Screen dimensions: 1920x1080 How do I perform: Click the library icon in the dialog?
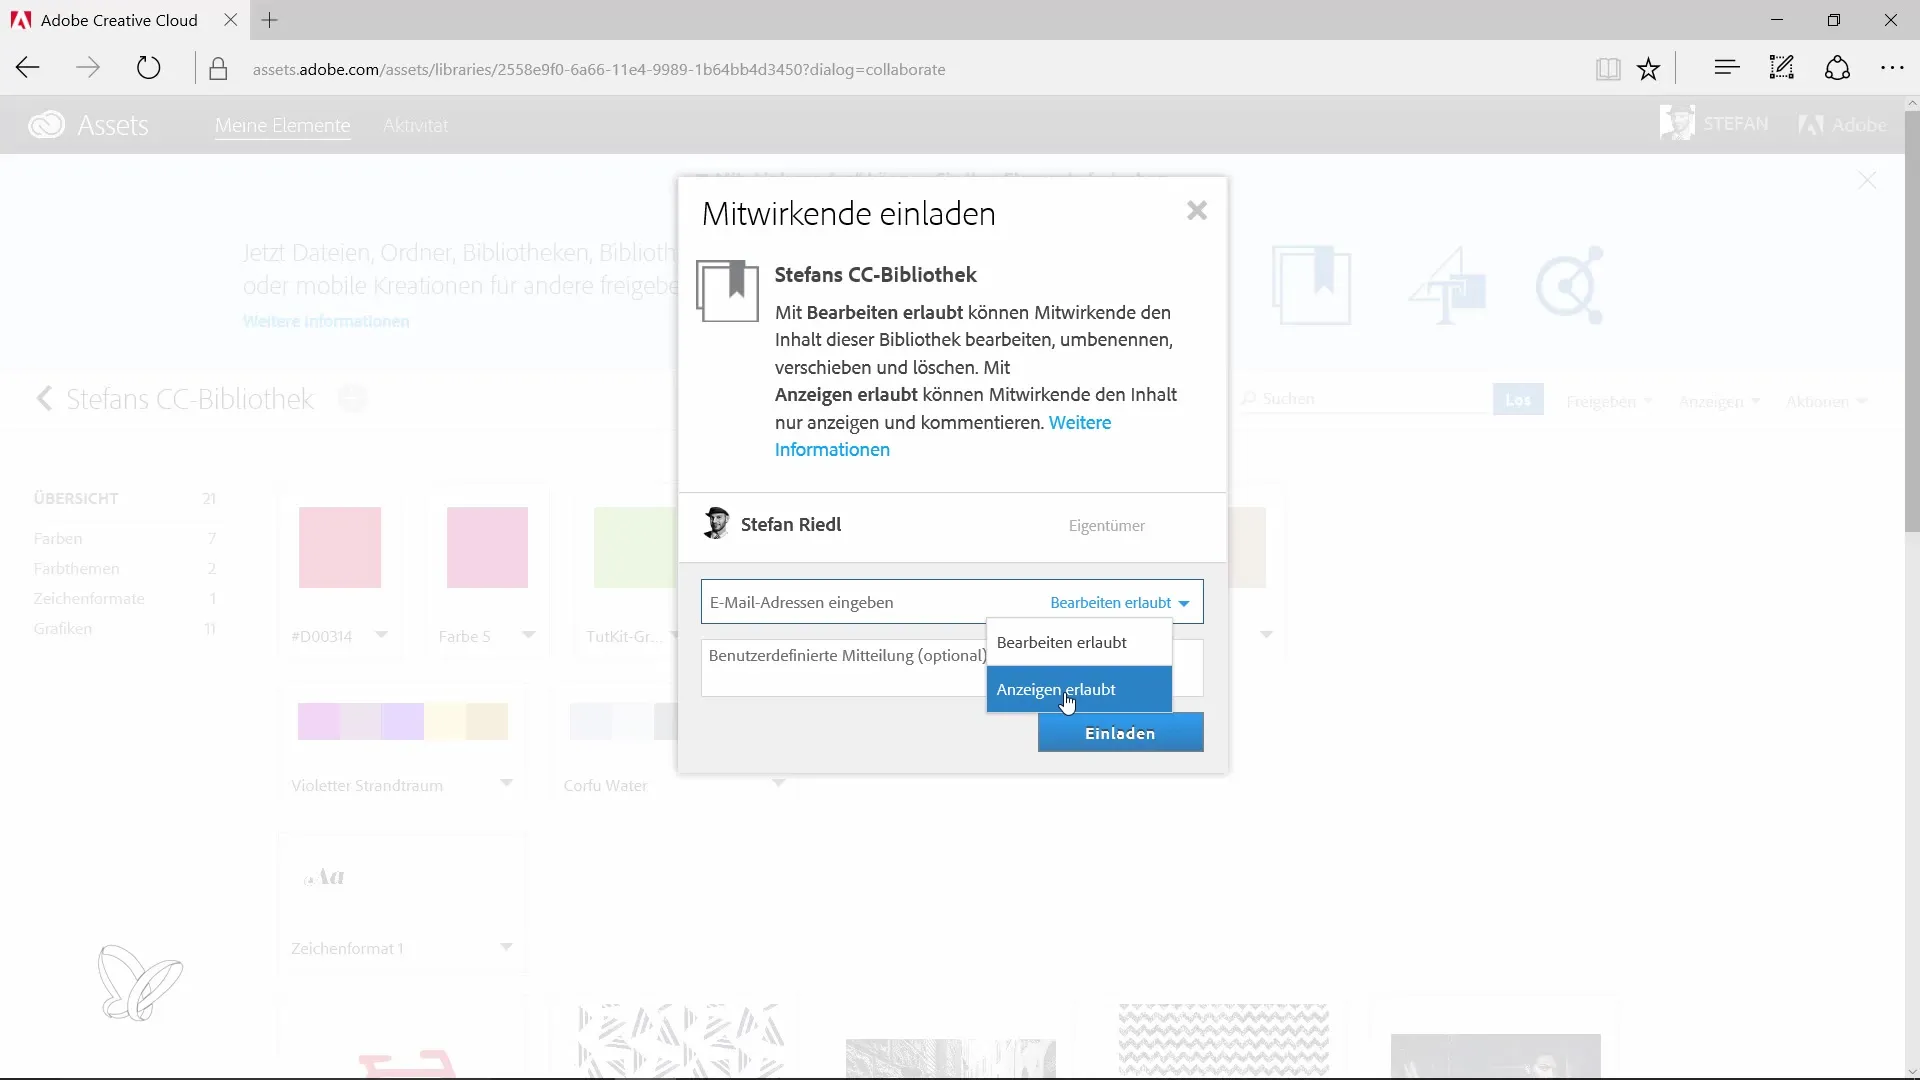tap(727, 291)
